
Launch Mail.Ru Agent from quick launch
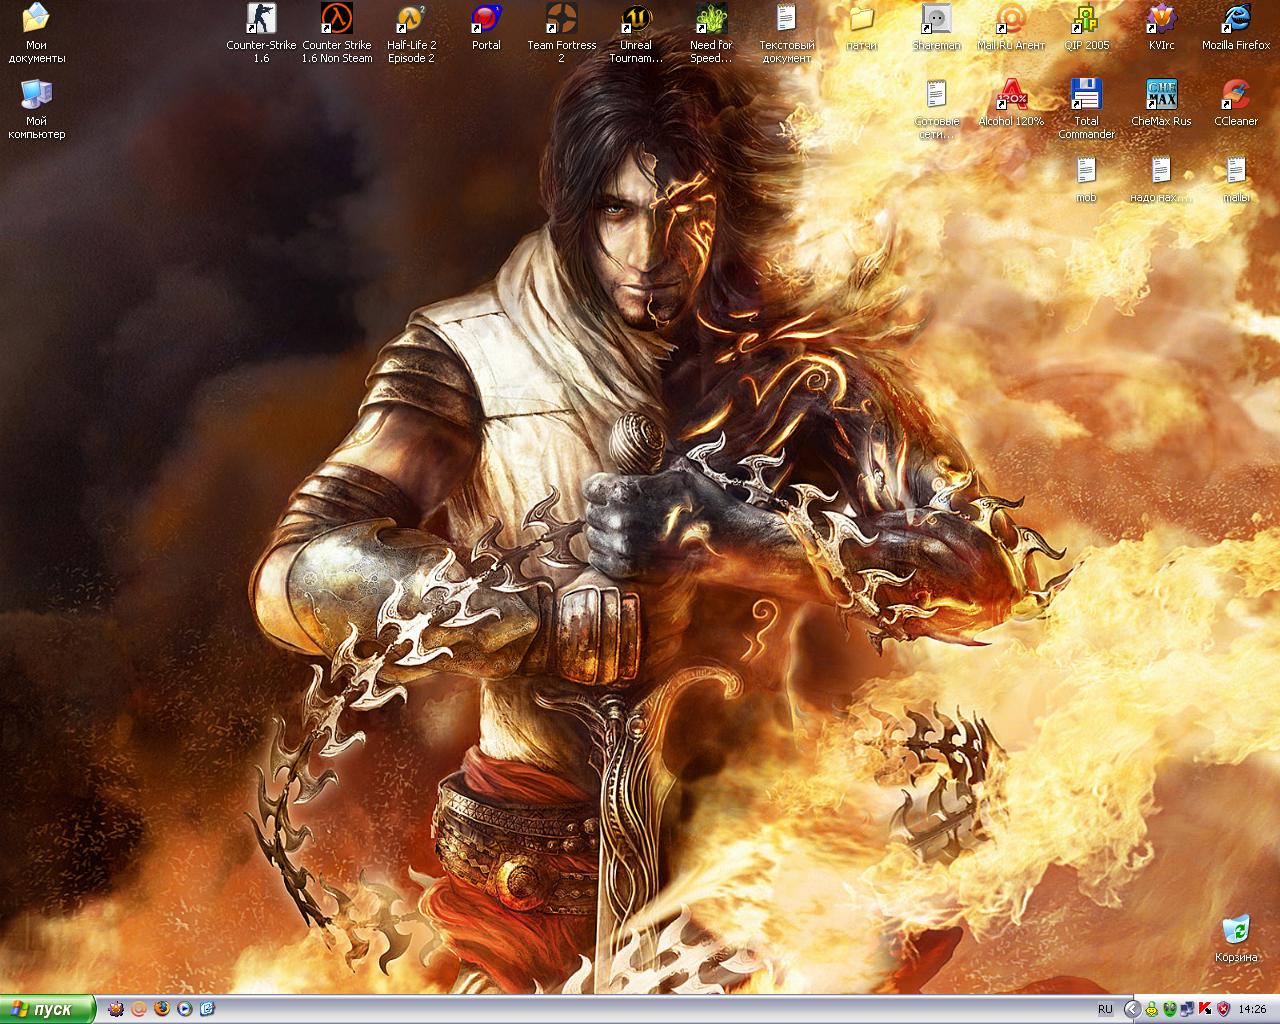point(139,1009)
